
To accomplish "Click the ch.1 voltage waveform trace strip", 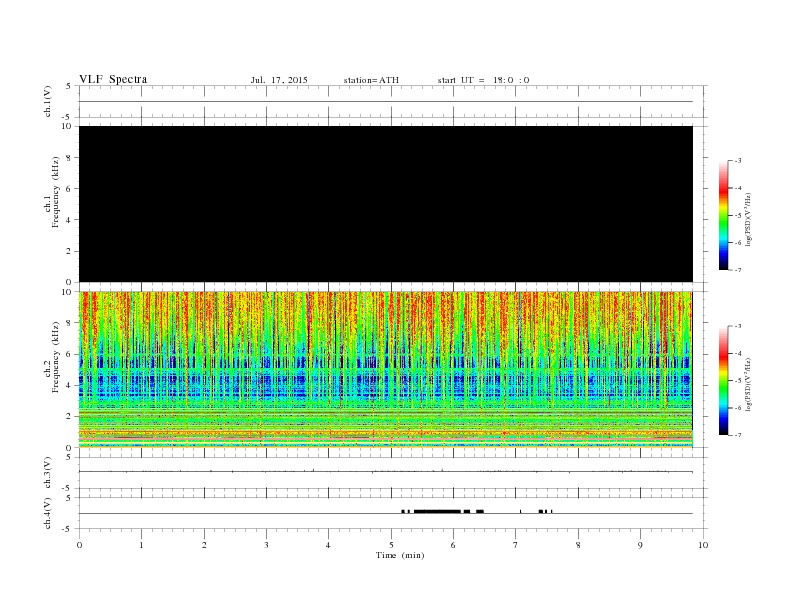I will tap(385, 101).
